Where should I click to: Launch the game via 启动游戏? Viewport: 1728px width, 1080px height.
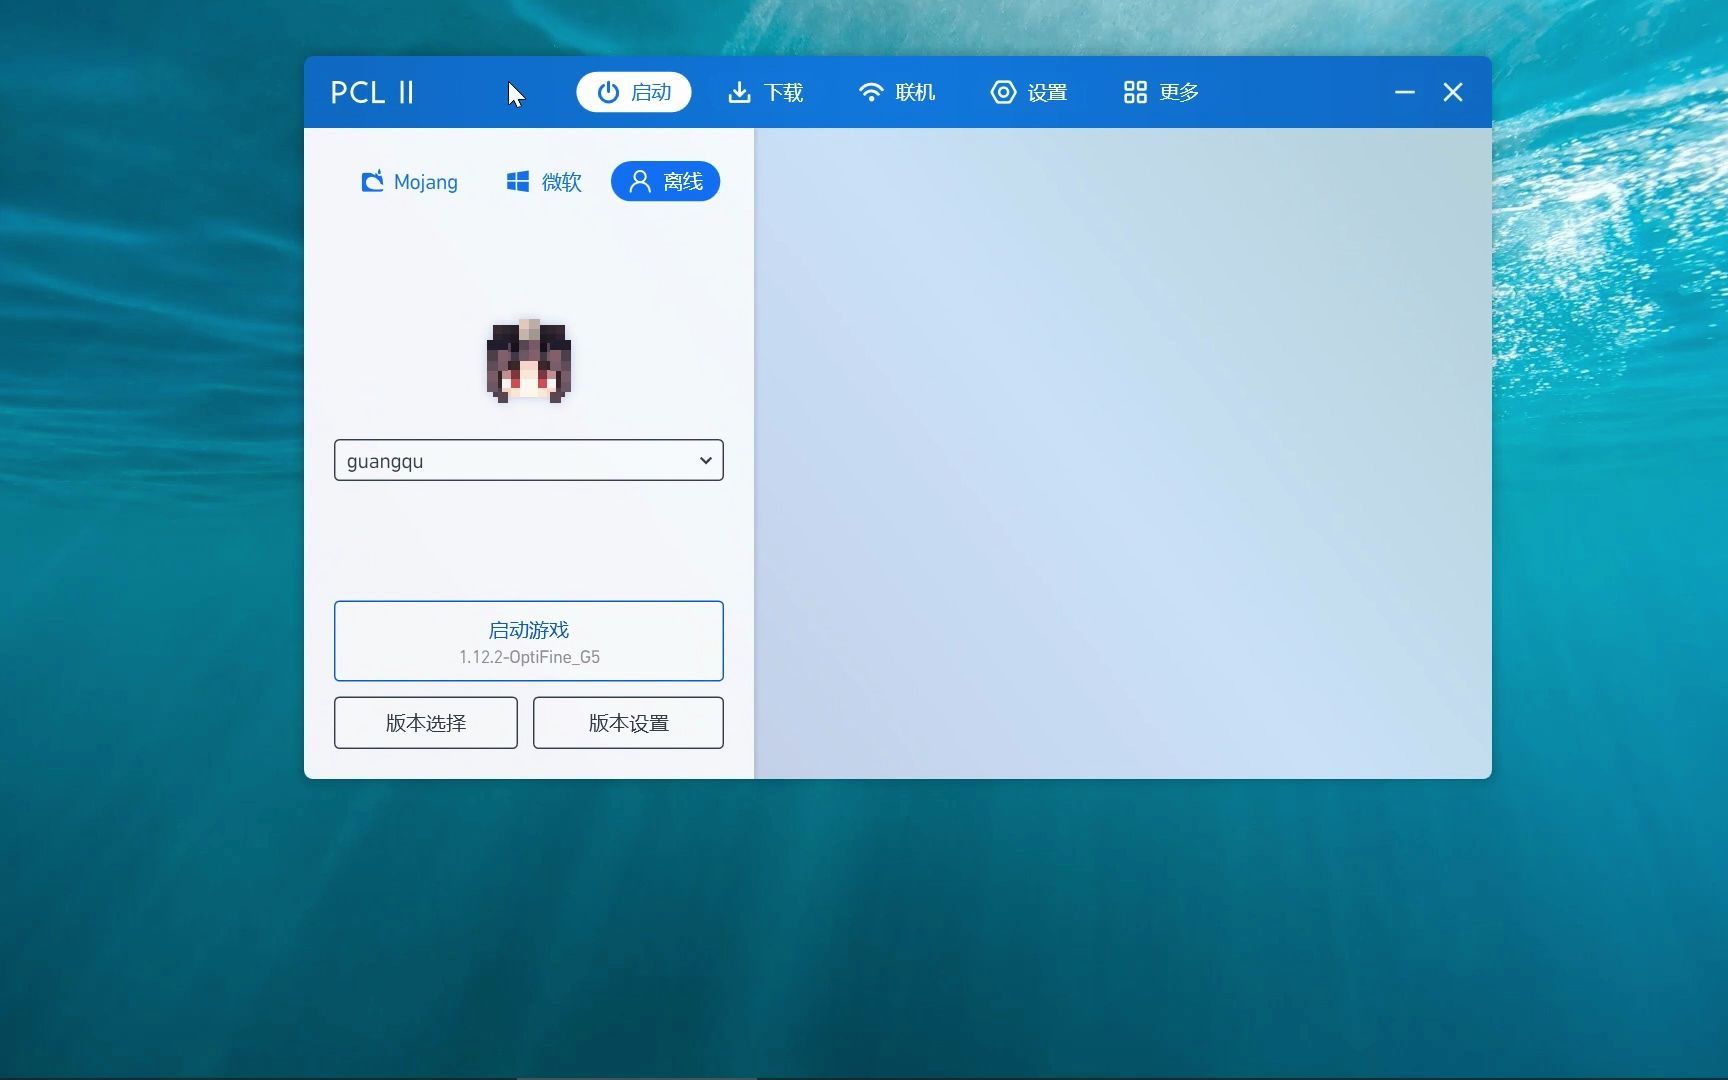point(528,641)
